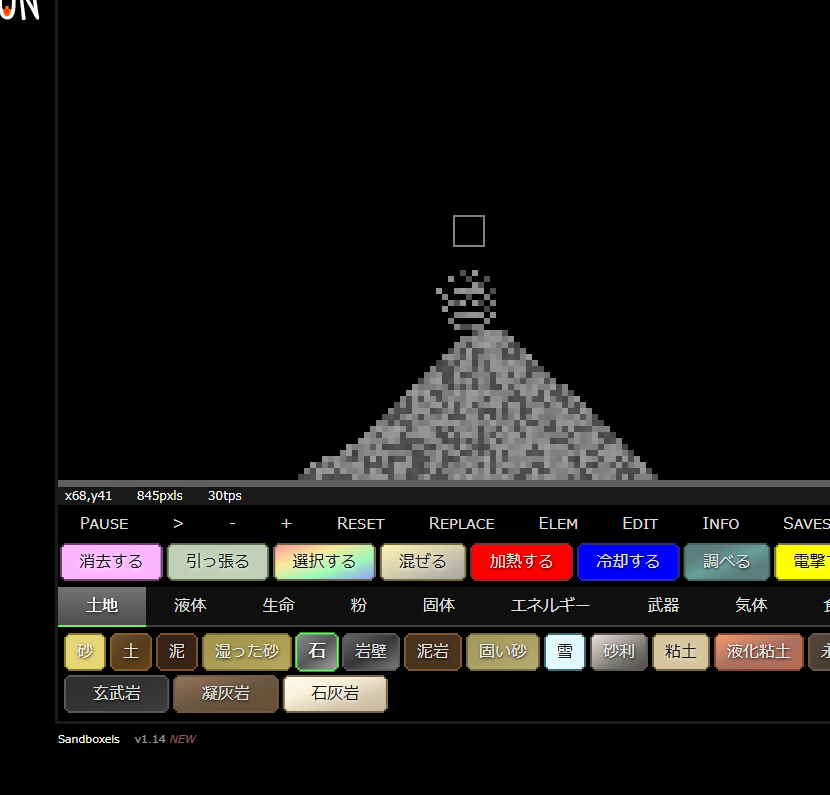Select the 雪 snow element
This screenshot has height=795, width=830.
pyautogui.click(x=565, y=652)
